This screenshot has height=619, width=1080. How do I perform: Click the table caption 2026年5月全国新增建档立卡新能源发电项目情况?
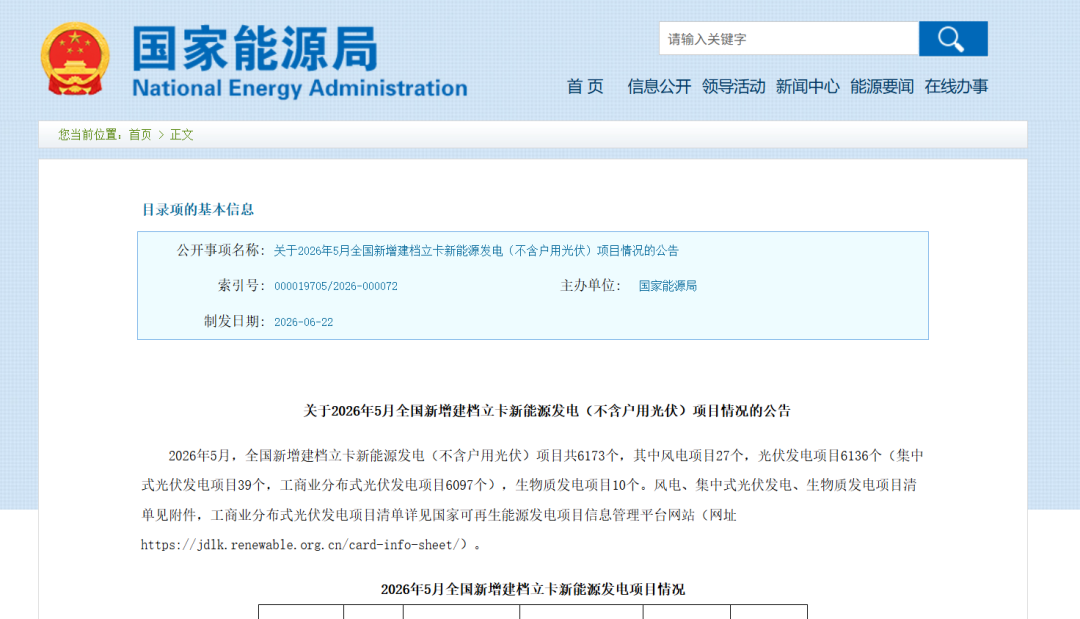532,589
